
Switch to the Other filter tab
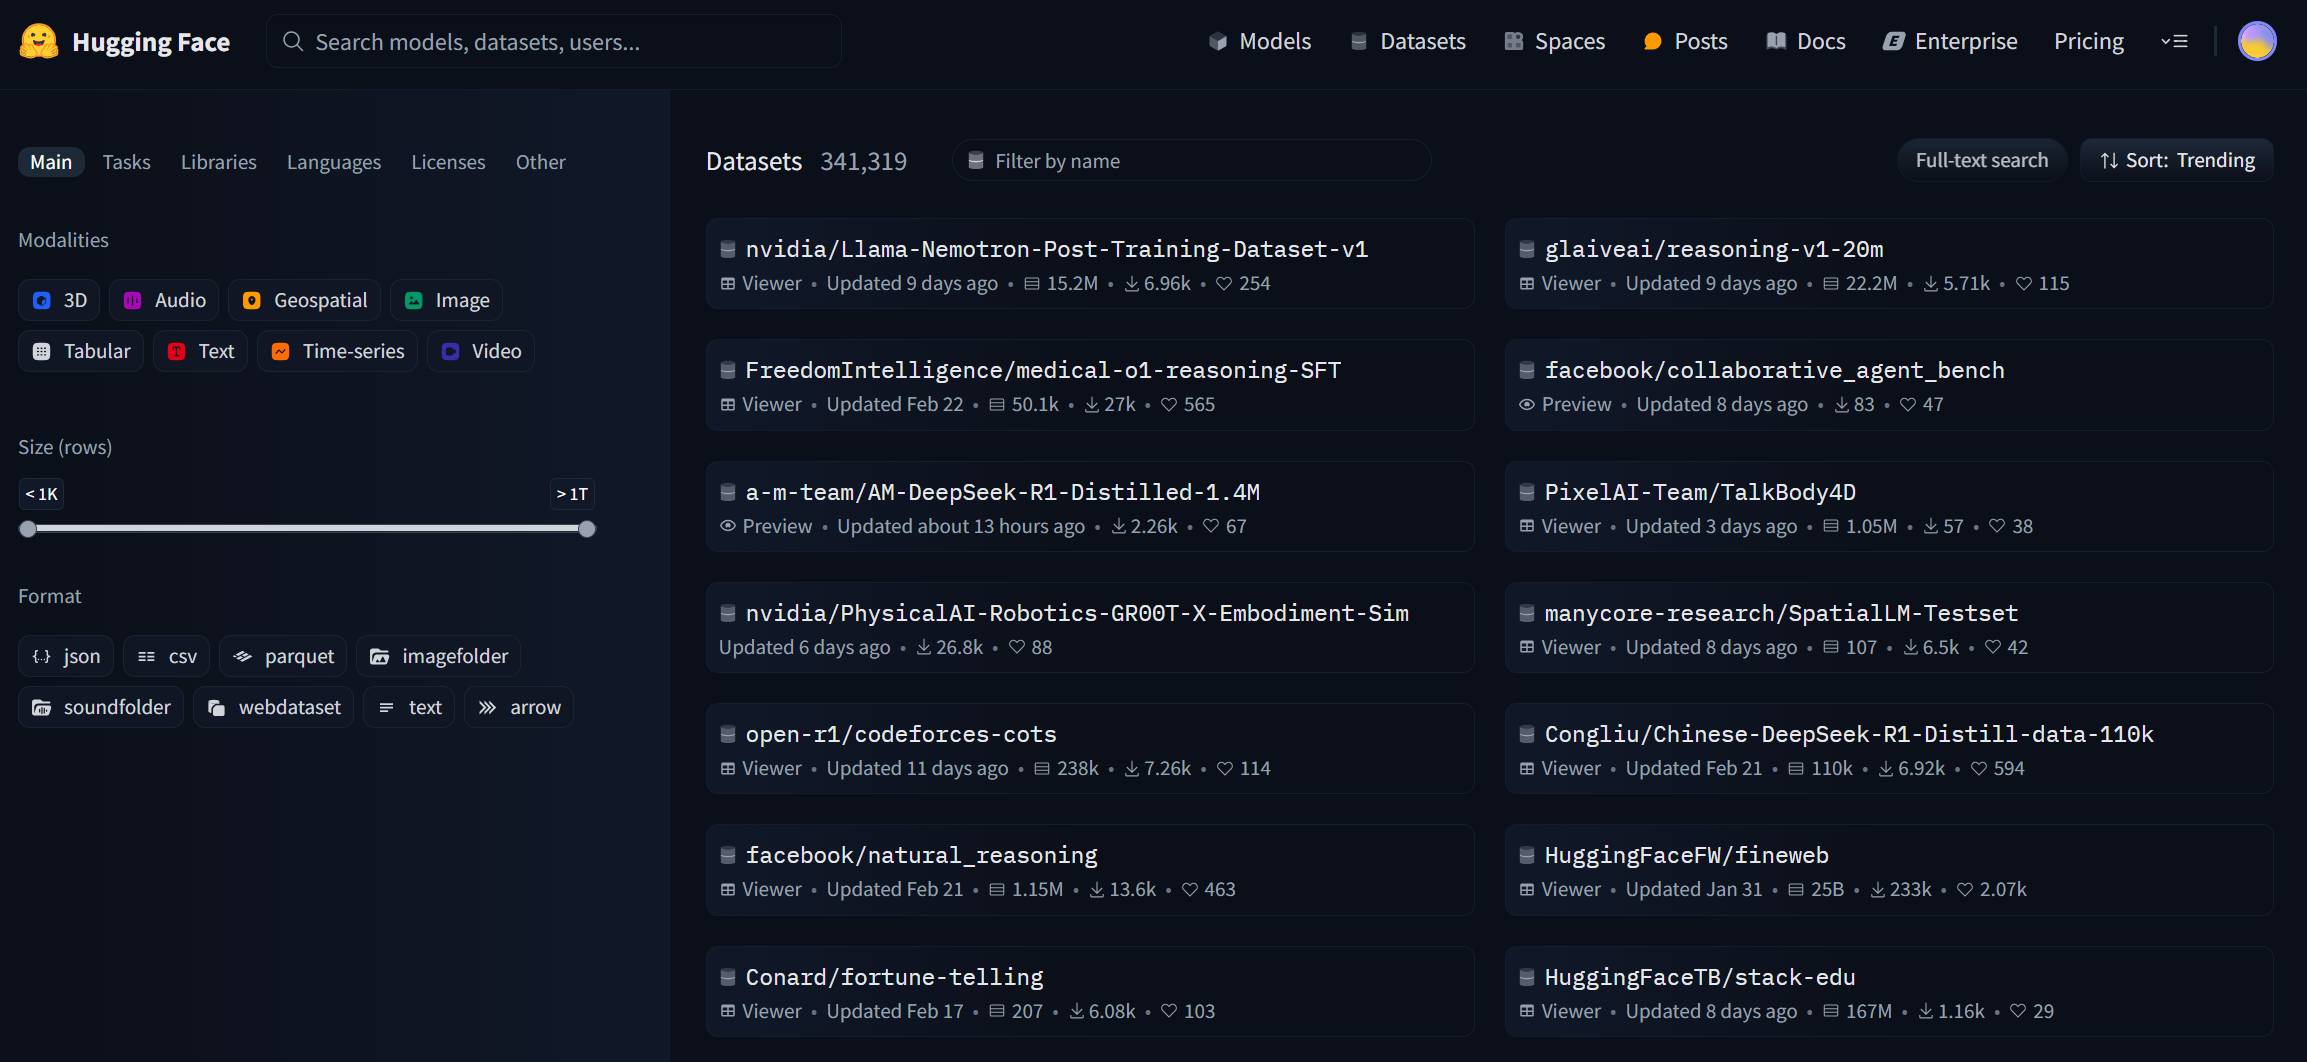pos(540,162)
